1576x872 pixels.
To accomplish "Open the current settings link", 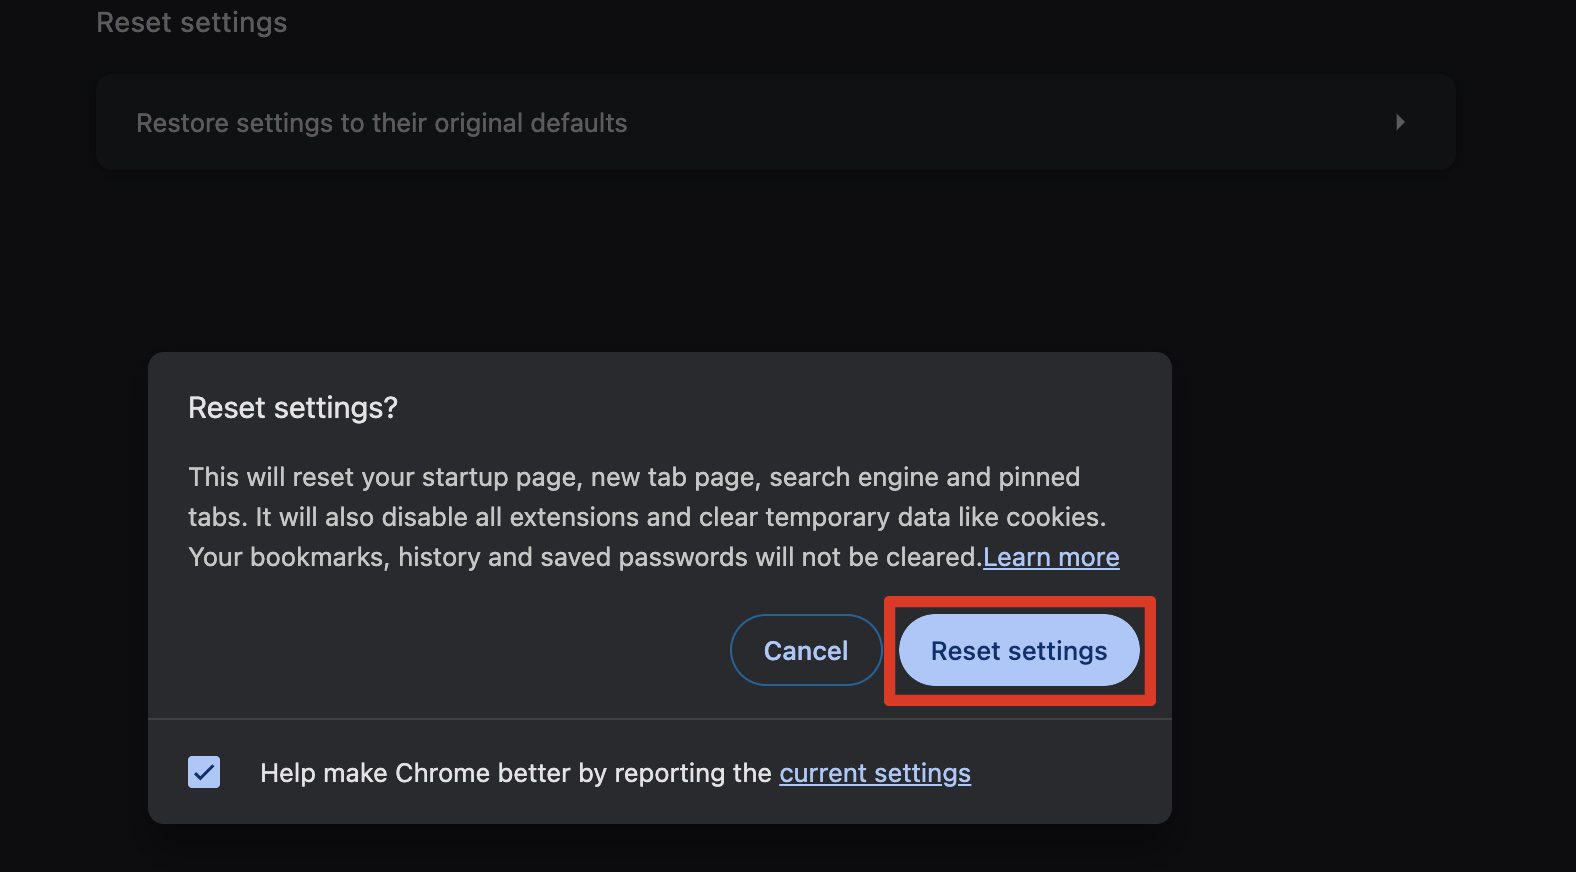I will point(874,773).
